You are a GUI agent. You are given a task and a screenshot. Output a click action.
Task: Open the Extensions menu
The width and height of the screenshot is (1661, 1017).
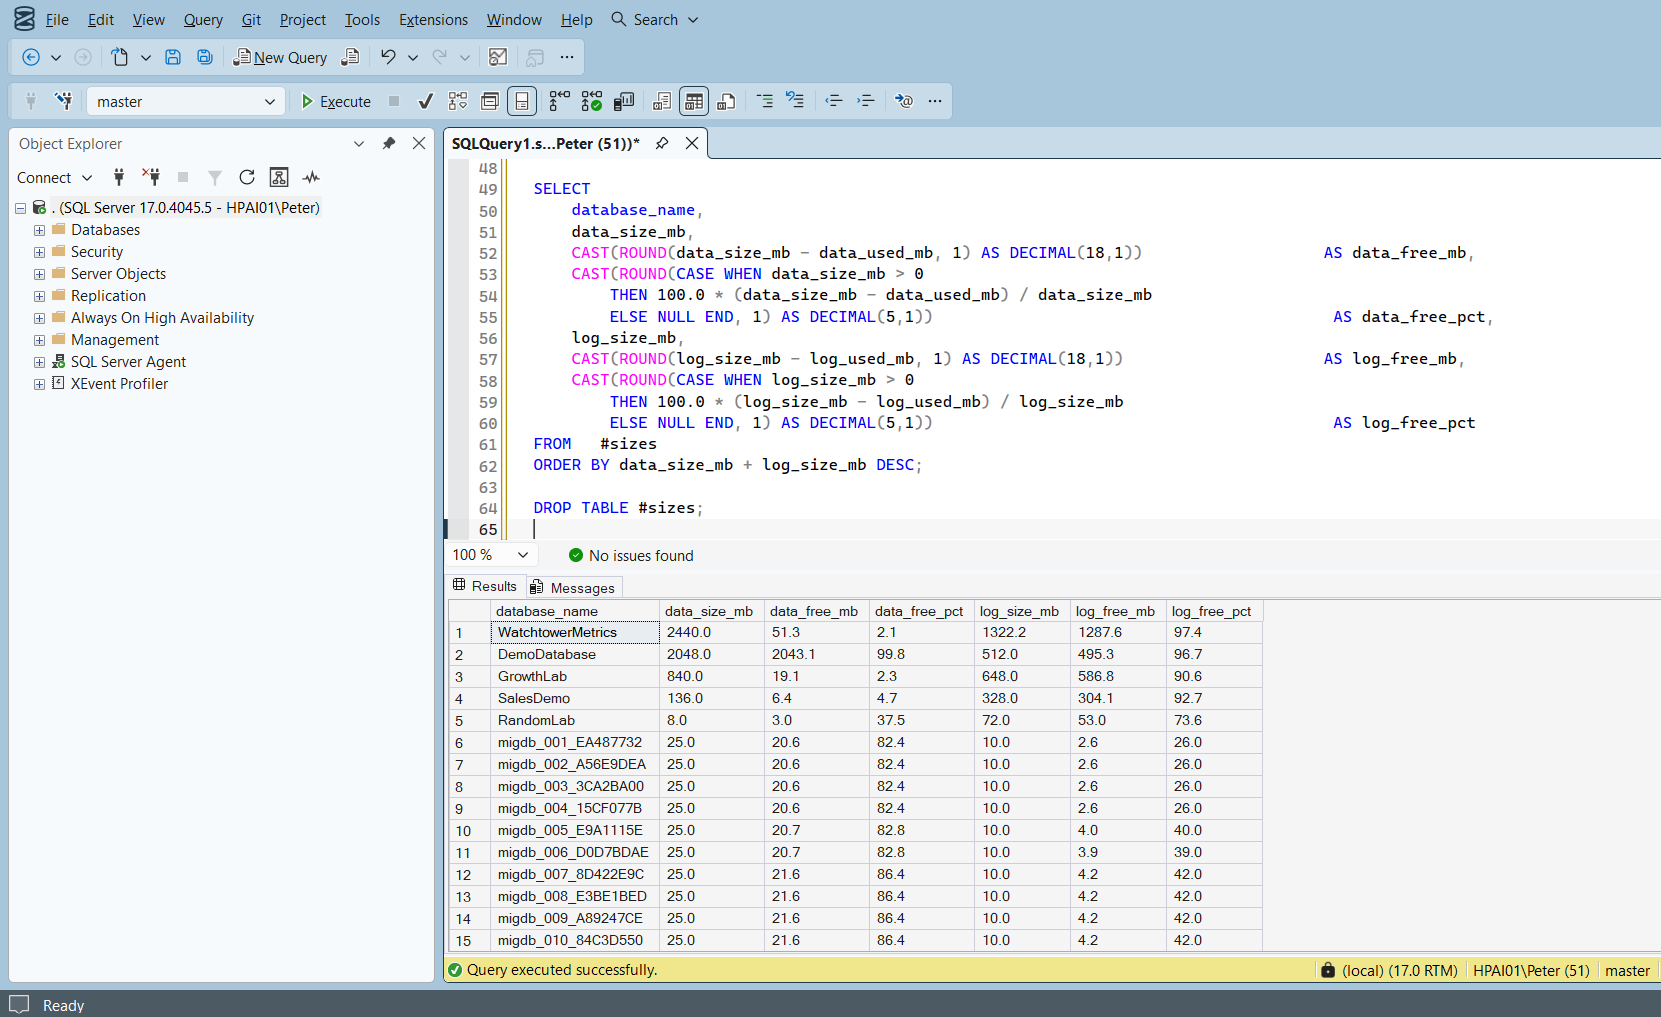[433, 19]
